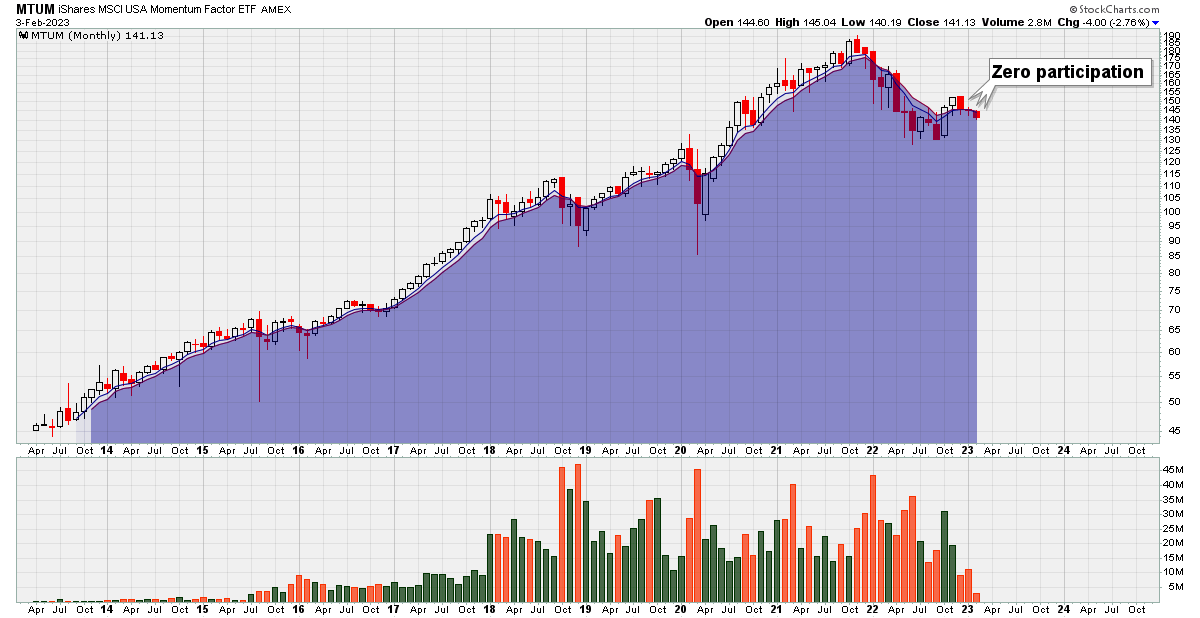1200x618 pixels.
Task: Click year label 21 under the volume panel
Action: [776, 609]
